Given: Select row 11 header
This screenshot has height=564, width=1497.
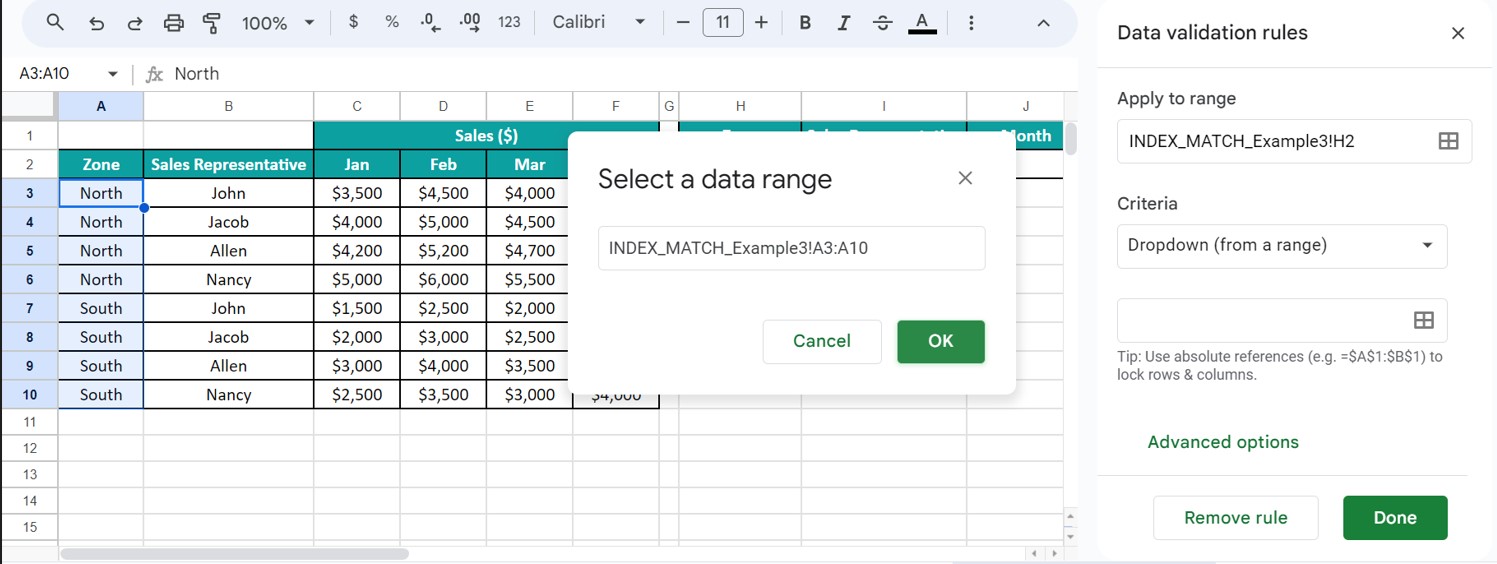Looking at the screenshot, I should click(x=29, y=422).
